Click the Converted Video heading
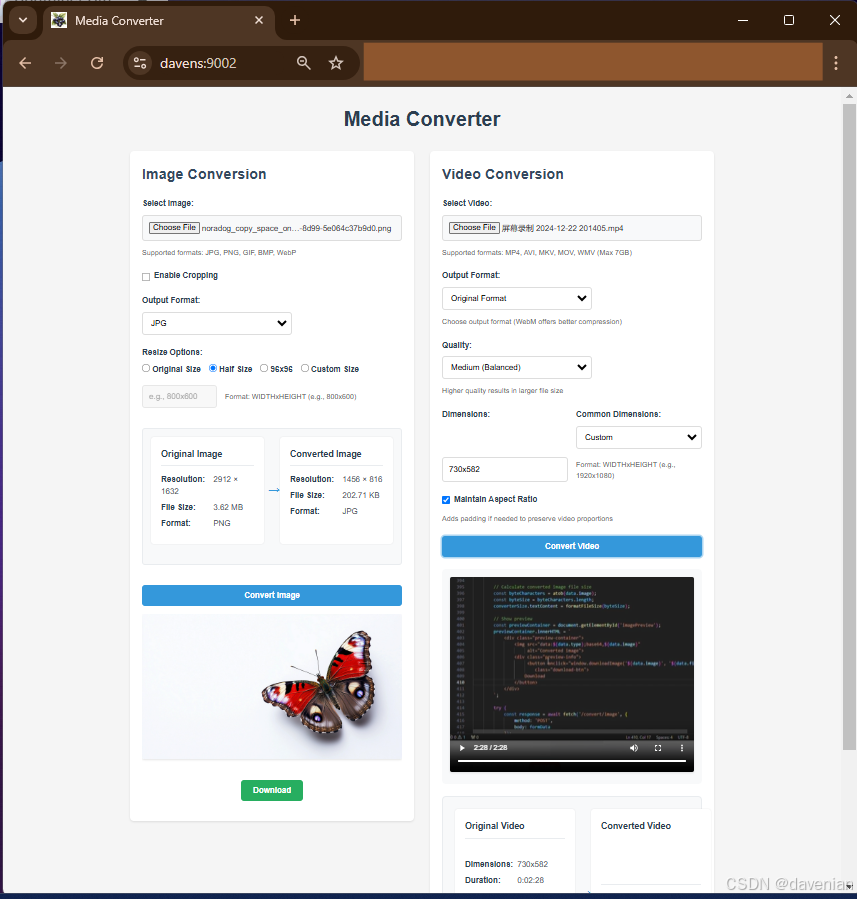This screenshot has height=899, width=857. (636, 826)
